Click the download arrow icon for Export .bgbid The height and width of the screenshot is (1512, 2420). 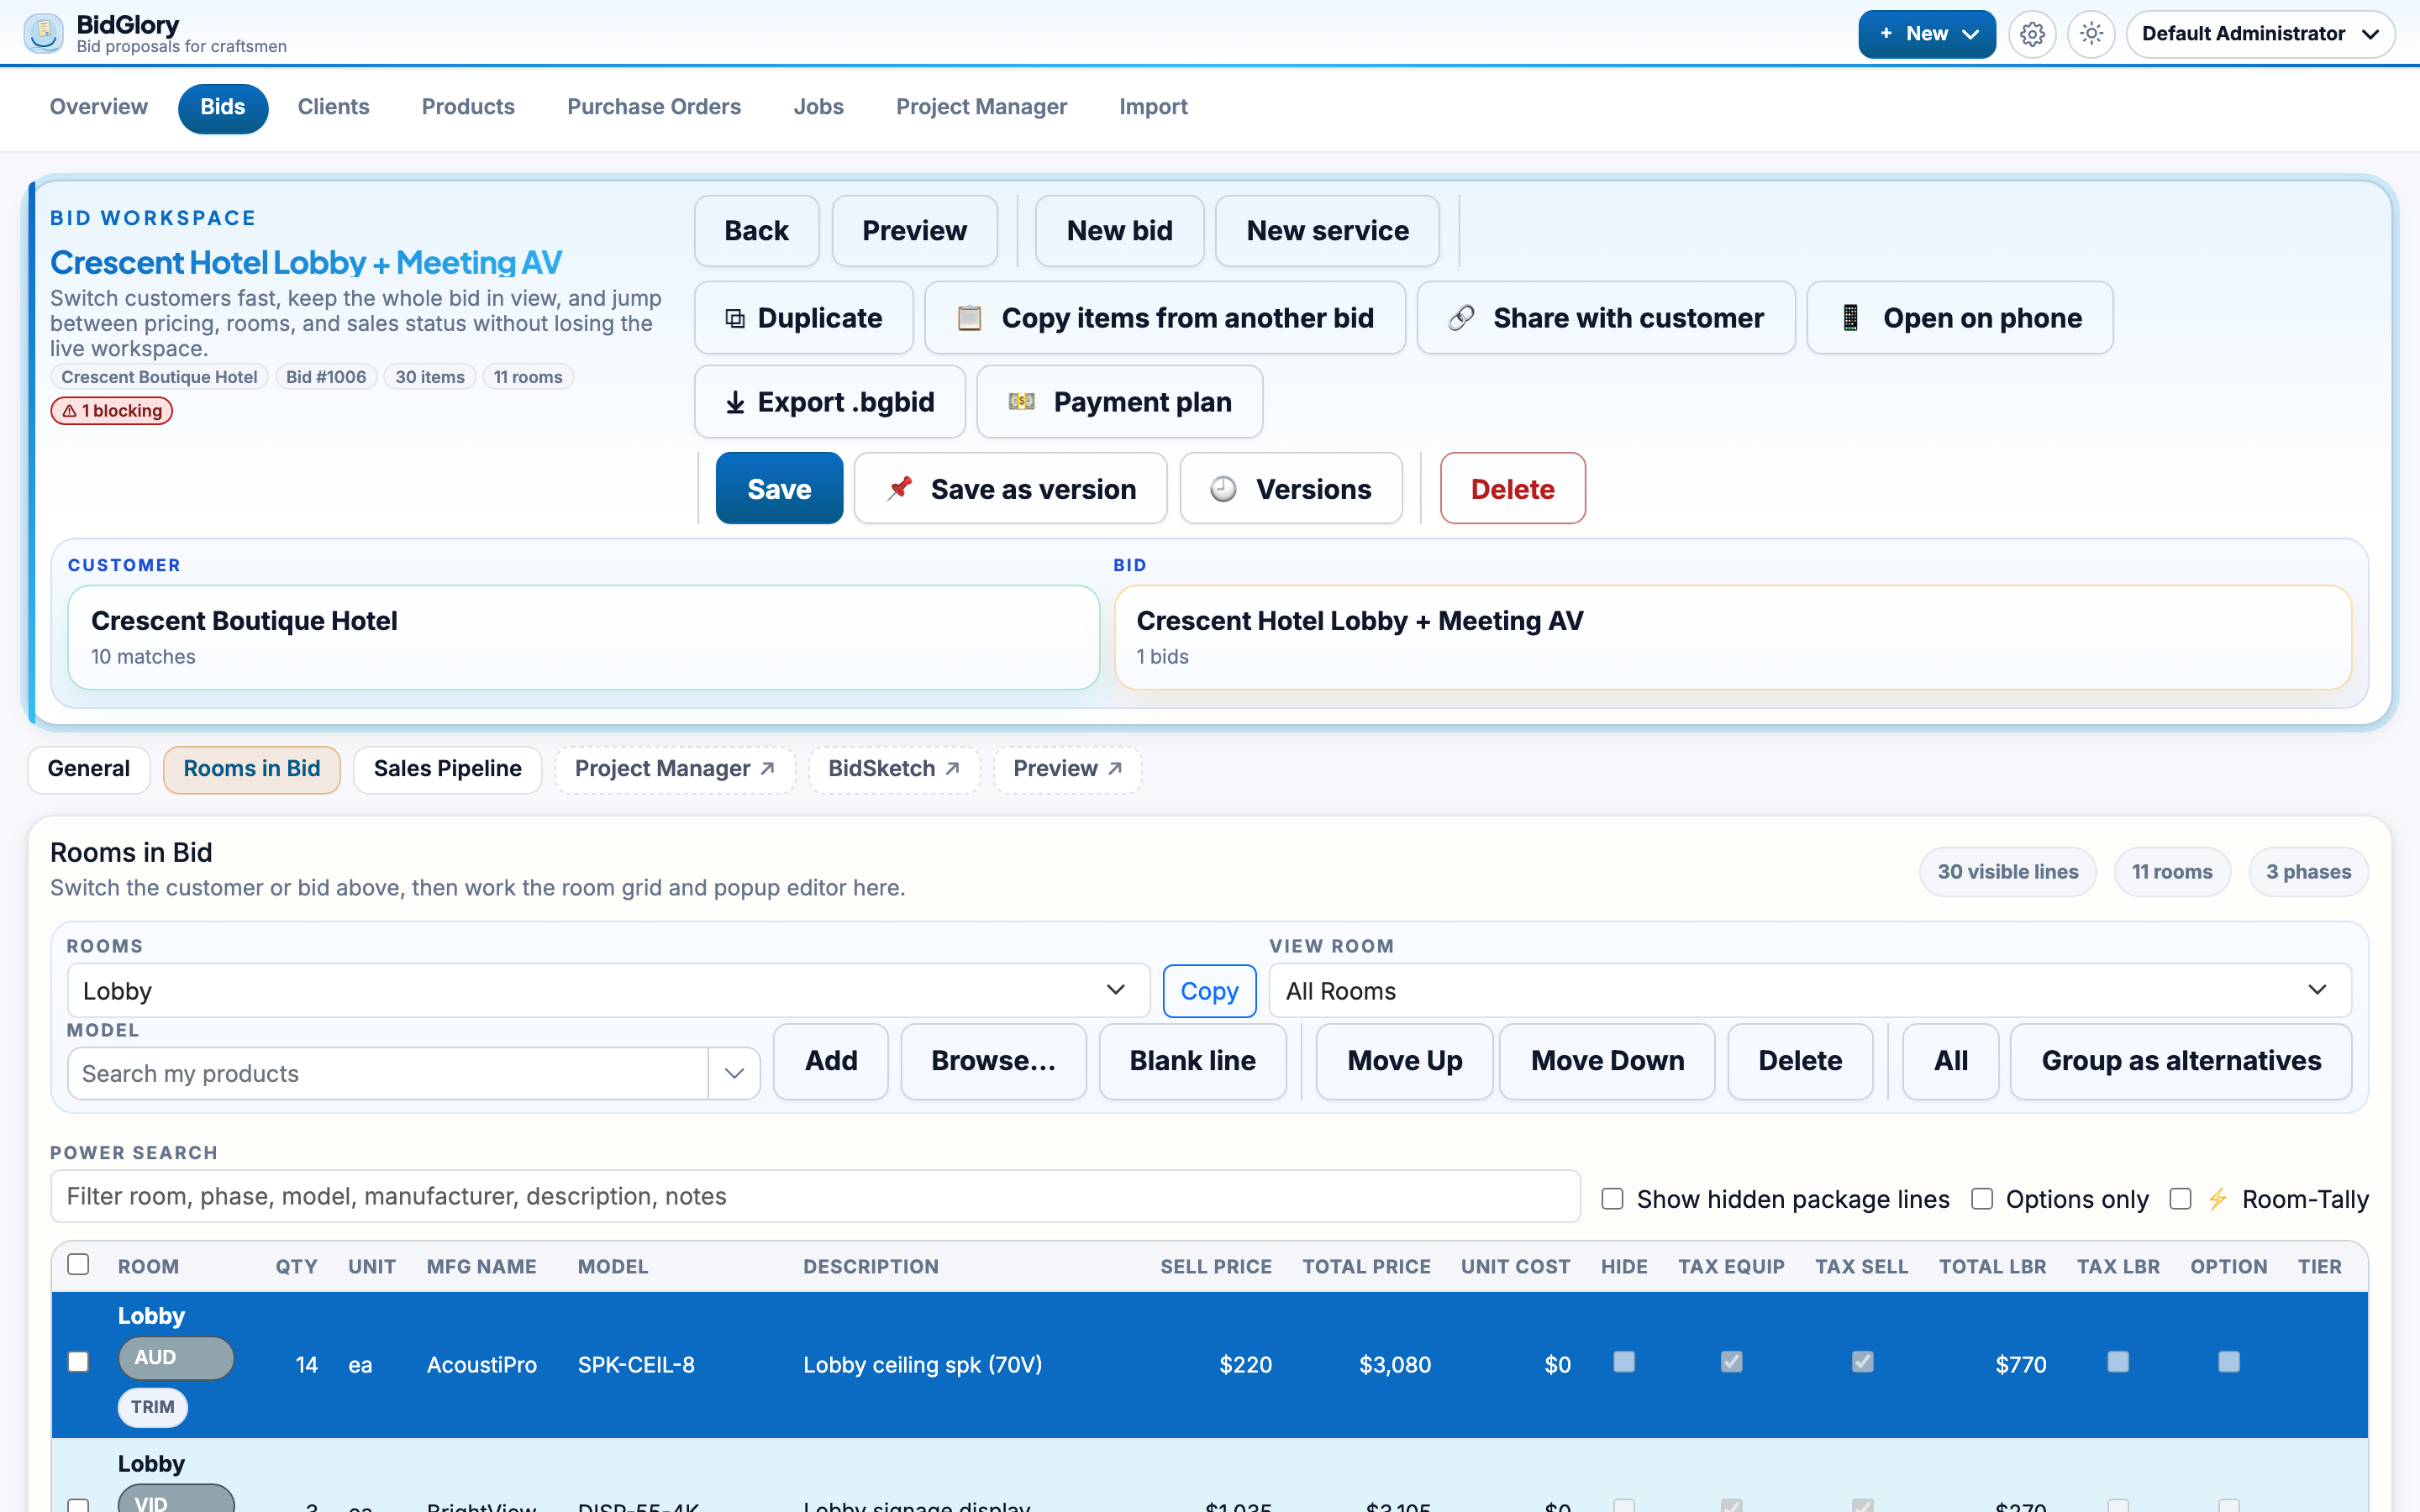(x=735, y=402)
